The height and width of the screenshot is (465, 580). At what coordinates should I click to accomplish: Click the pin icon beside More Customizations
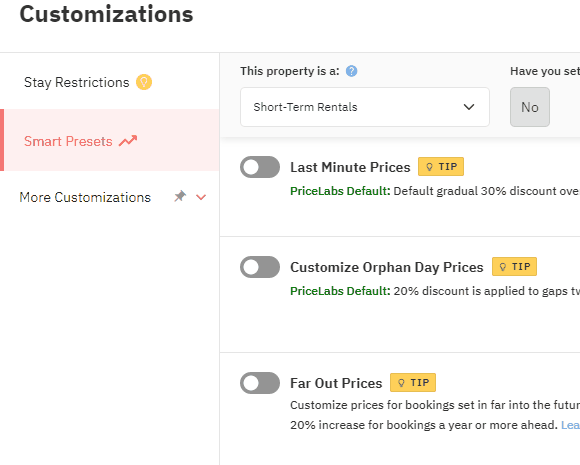click(x=180, y=196)
